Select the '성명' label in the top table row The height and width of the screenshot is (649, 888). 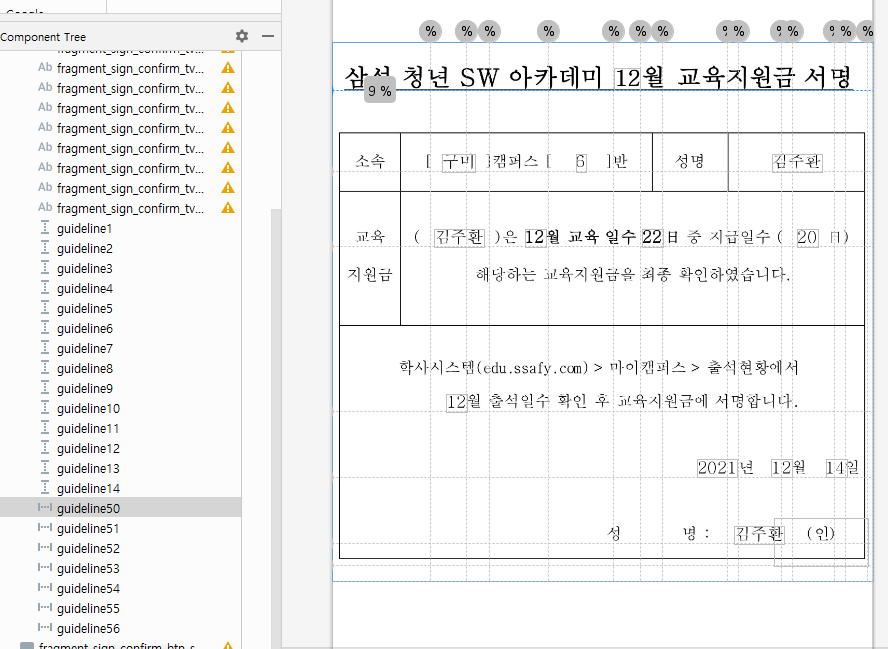[x=689, y=161]
